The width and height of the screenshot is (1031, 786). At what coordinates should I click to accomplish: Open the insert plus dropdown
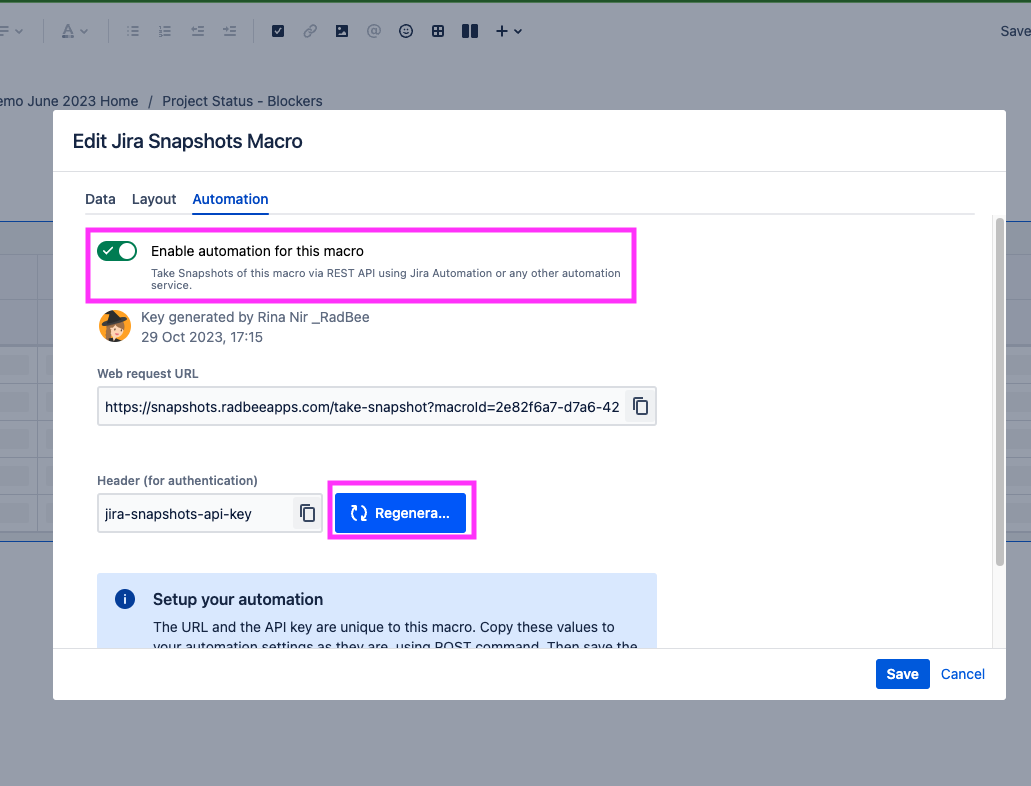[508, 31]
